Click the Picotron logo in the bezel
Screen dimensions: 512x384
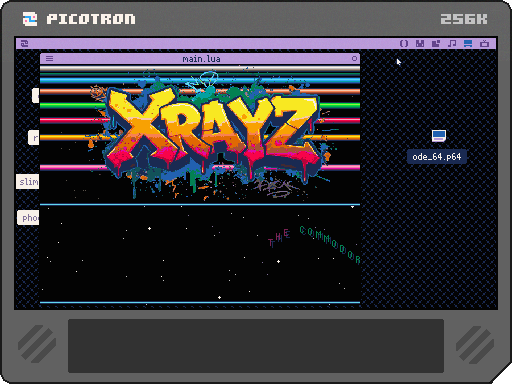79,19
